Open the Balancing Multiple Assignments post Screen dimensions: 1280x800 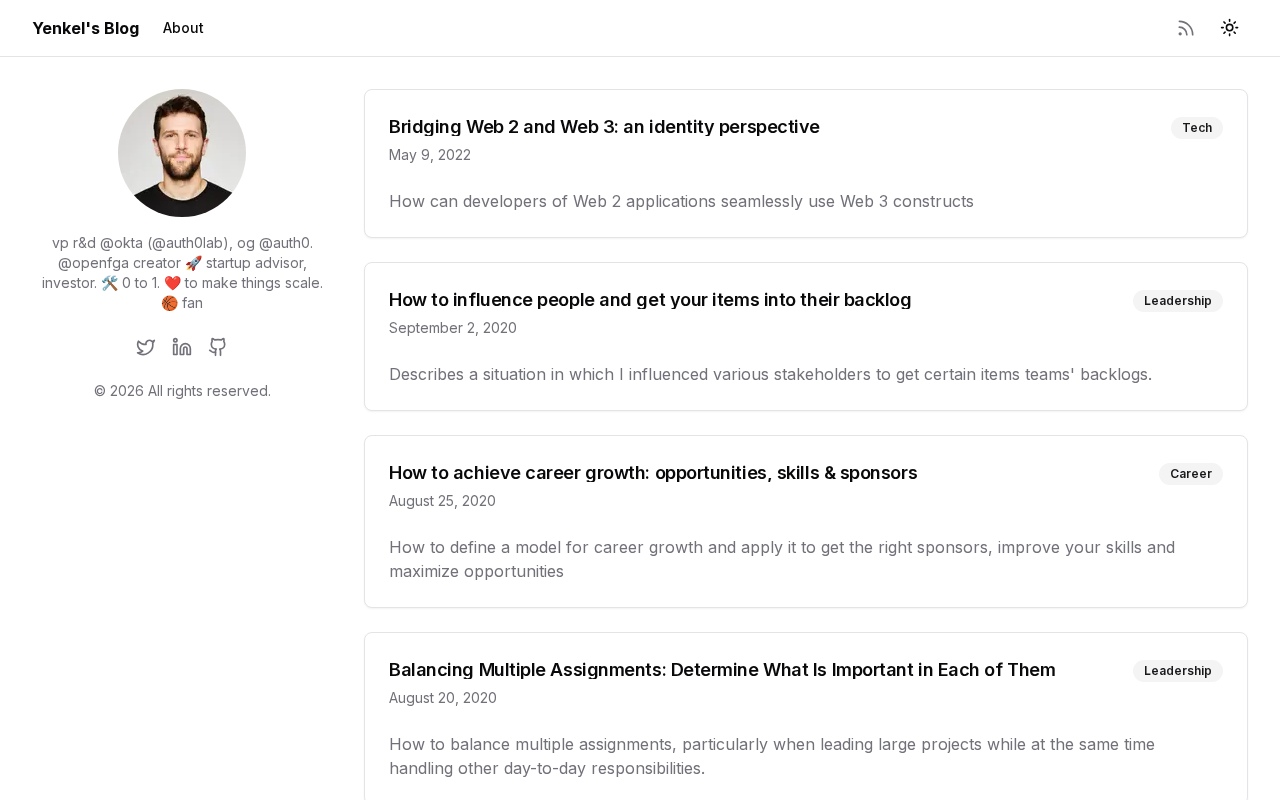tap(722, 670)
